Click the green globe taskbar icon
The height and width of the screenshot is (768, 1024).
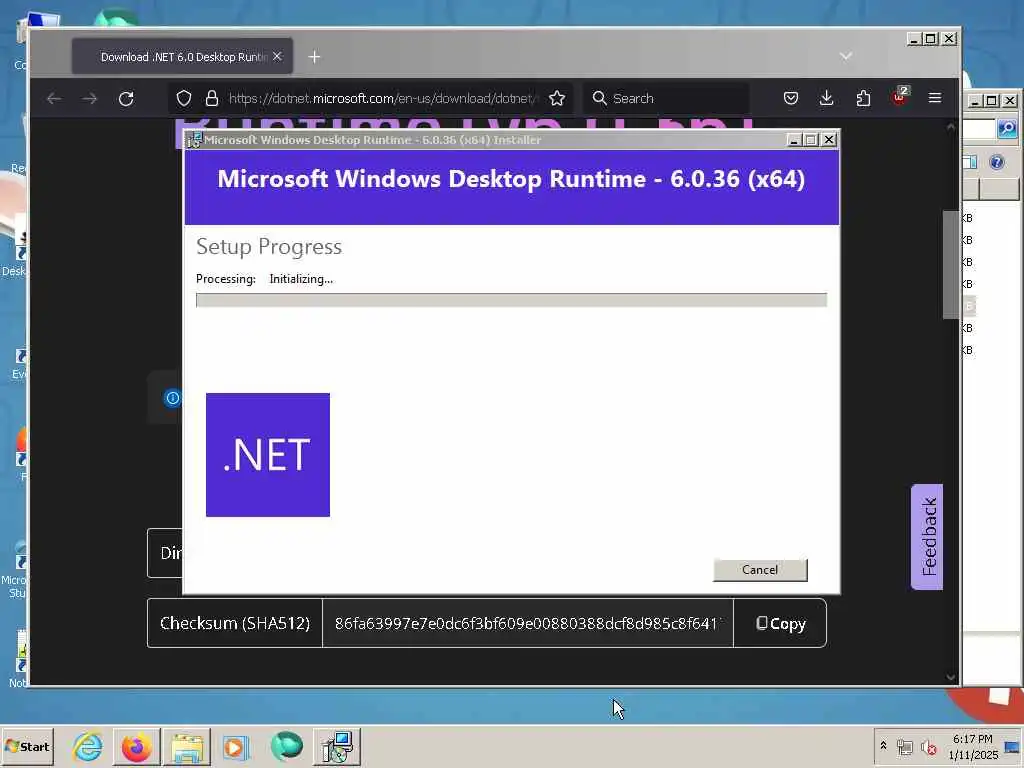[x=287, y=746]
